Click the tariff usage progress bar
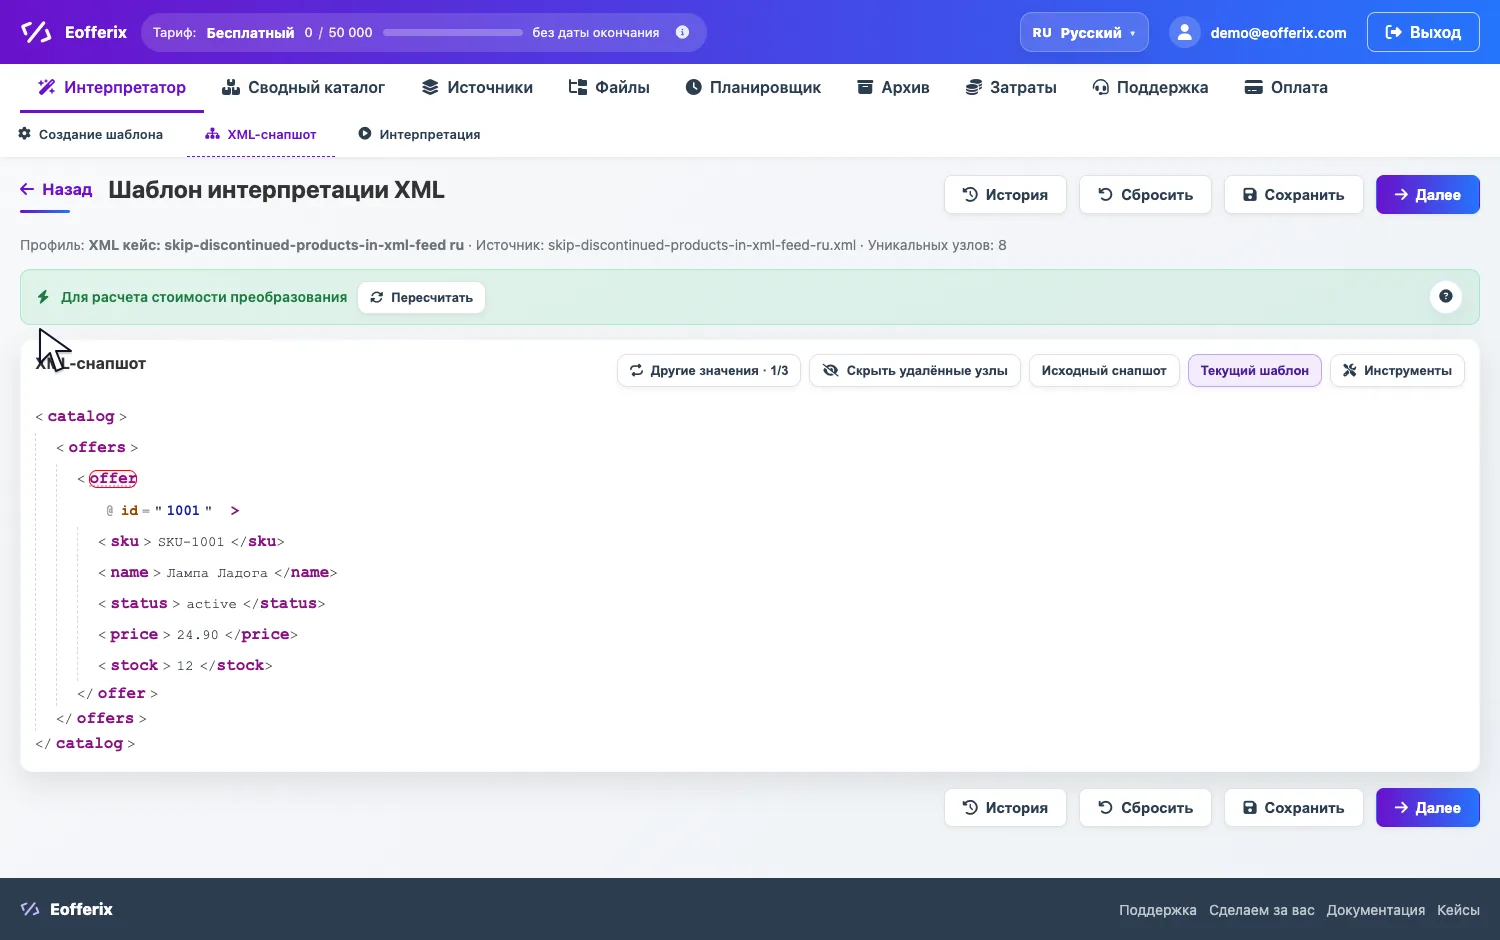Image resolution: width=1500 pixels, height=940 pixels. [453, 32]
